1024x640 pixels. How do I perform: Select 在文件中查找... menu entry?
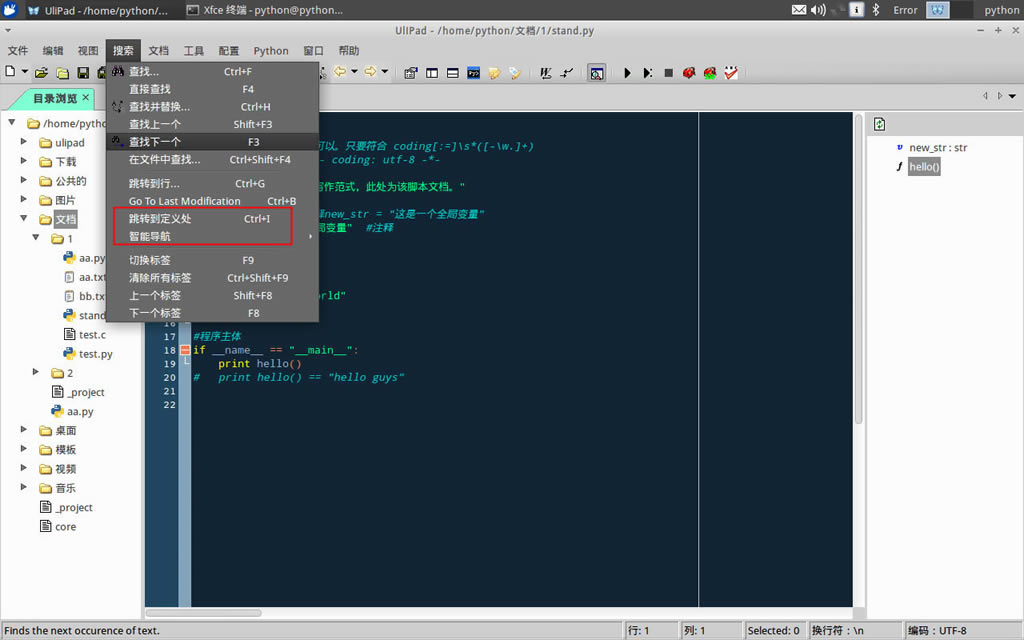click(165, 160)
